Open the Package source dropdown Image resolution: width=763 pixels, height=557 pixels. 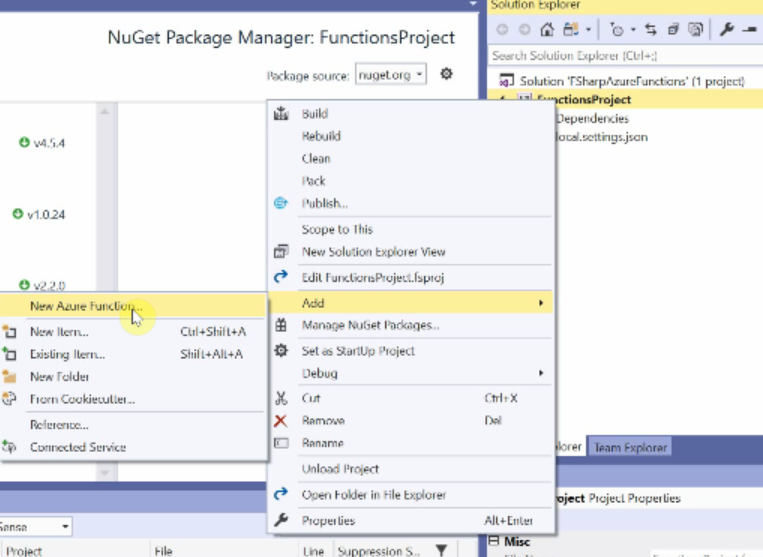(391, 75)
